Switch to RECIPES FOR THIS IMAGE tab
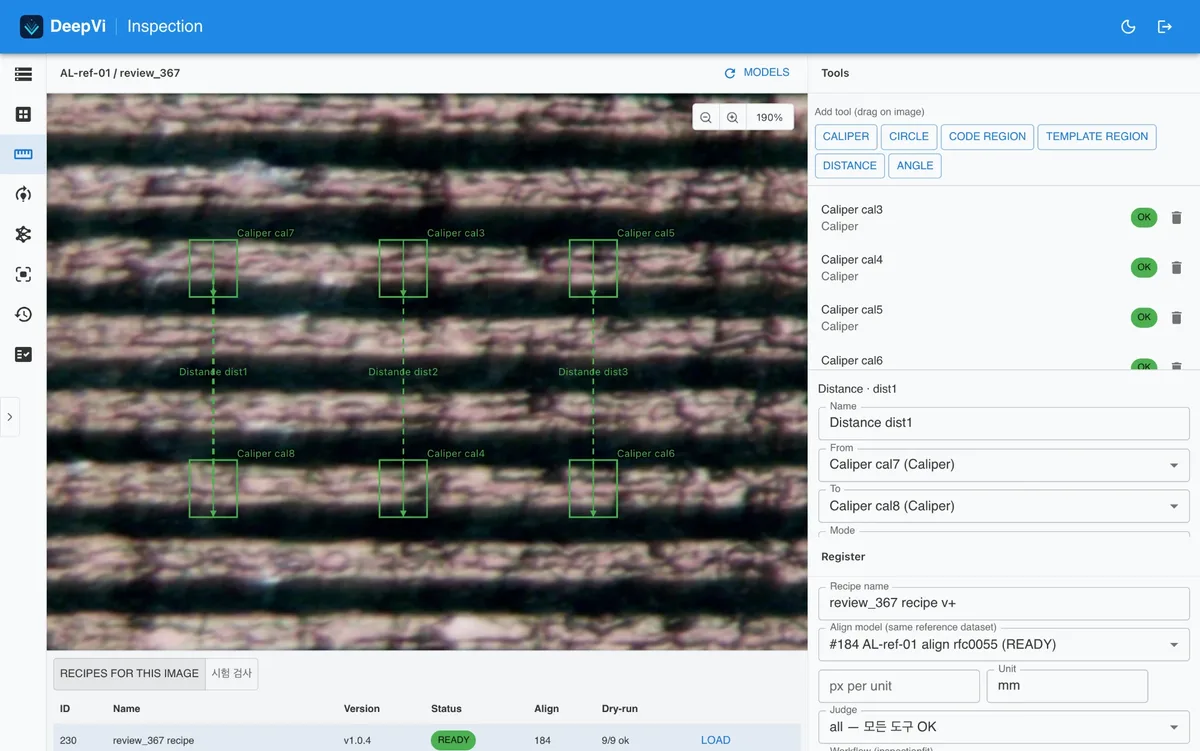 (129, 674)
